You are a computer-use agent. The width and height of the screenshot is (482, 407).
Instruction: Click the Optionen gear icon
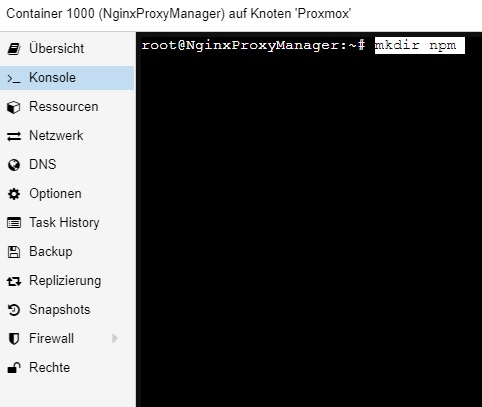[14, 194]
